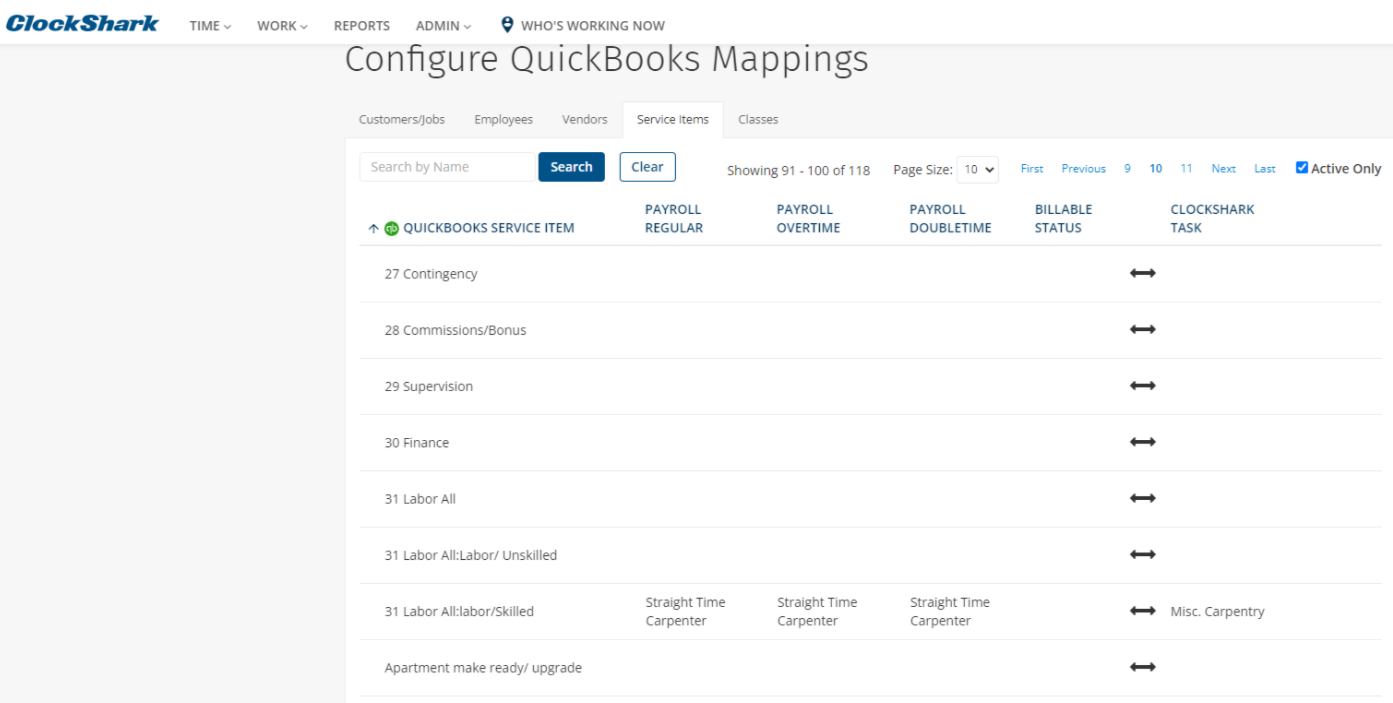Click the mapping arrow for 30 Finance

(1143, 442)
